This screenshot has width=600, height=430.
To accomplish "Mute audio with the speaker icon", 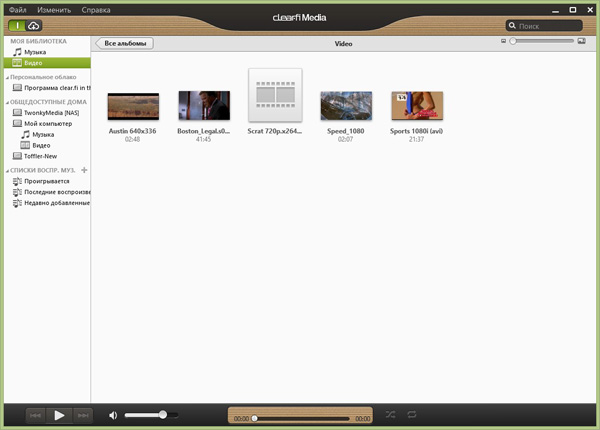I will (113, 415).
